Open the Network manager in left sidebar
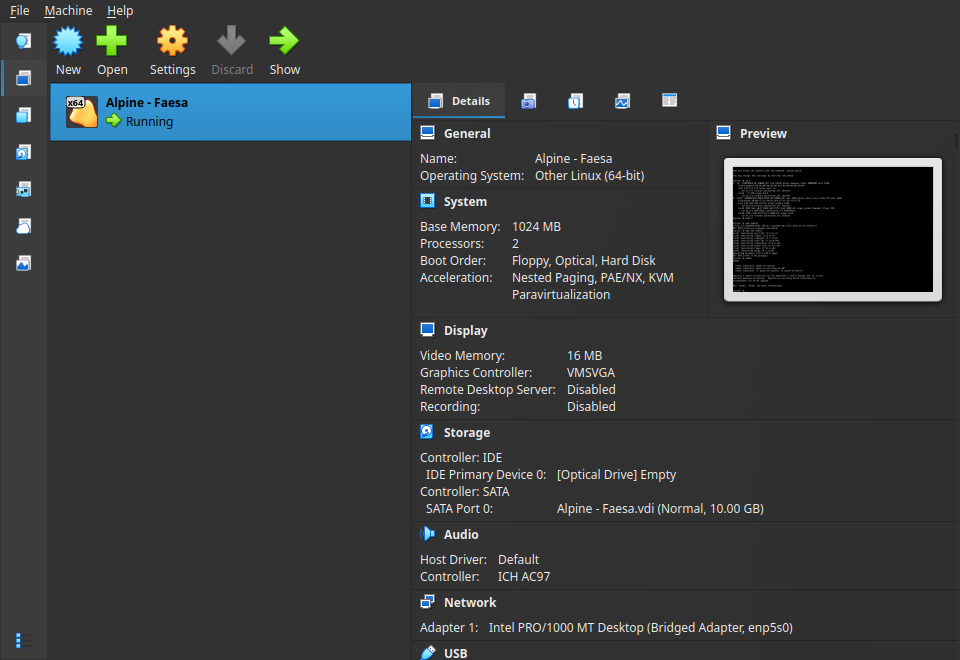960x660 pixels. (x=23, y=189)
